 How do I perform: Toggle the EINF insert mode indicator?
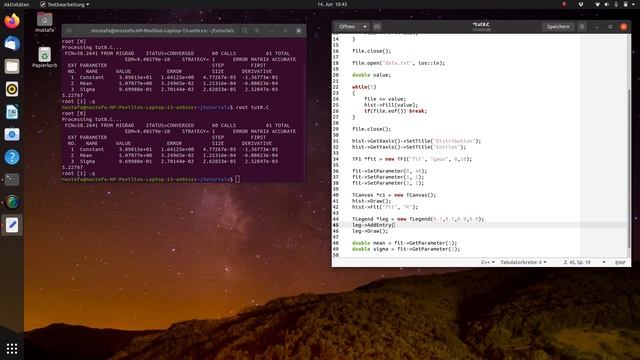(620, 262)
